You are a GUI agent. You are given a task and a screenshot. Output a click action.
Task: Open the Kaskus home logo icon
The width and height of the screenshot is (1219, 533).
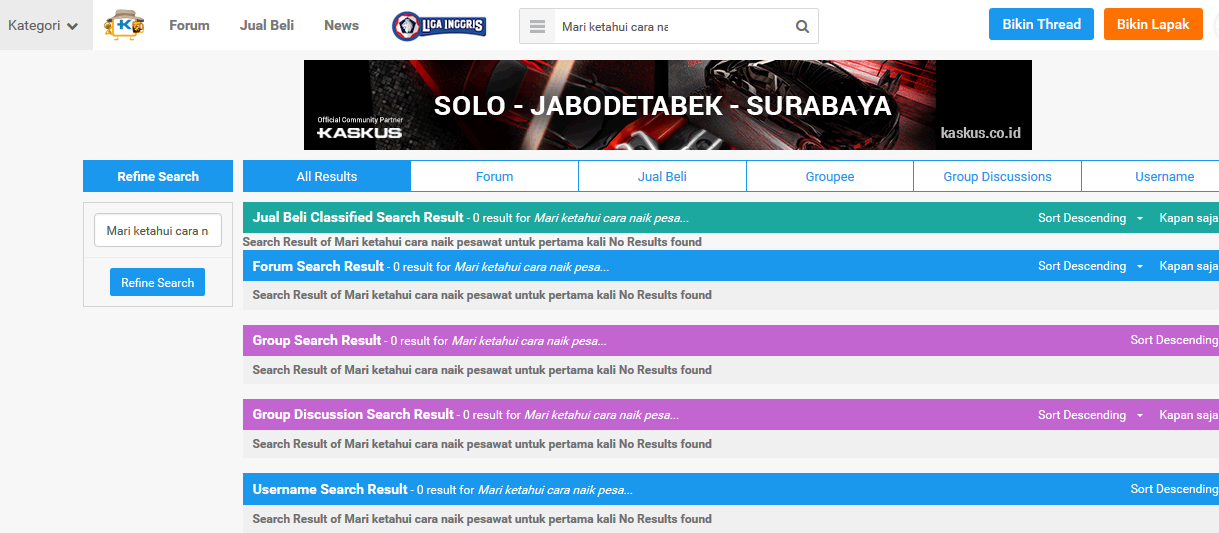click(x=124, y=25)
